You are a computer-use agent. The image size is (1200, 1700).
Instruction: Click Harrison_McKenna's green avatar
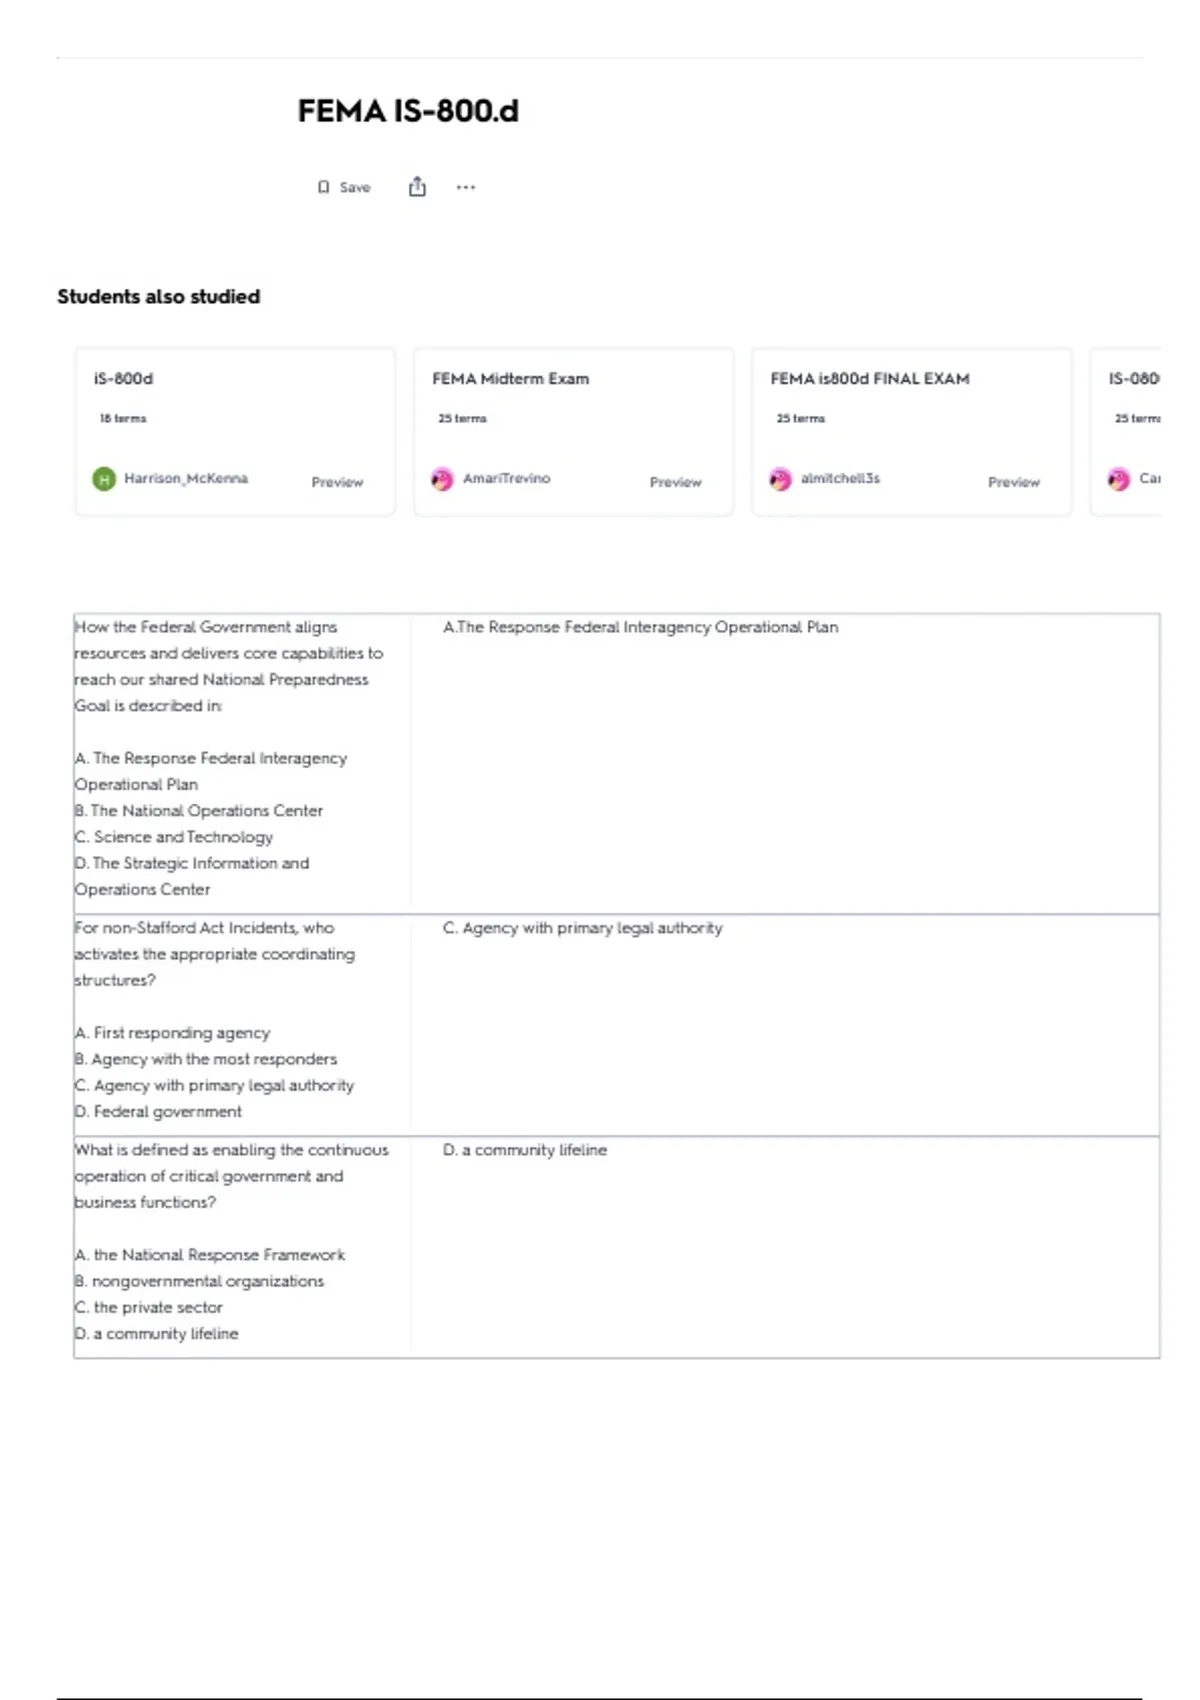click(x=104, y=479)
